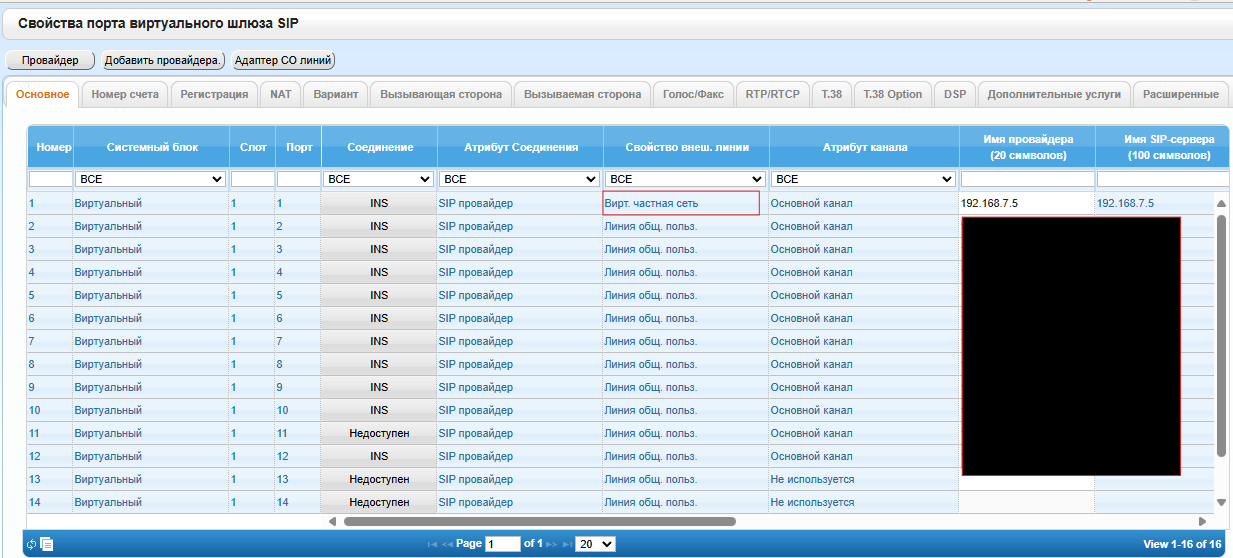
Task: Open the Вызывающая сторона tab
Action: tap(441, 94)
